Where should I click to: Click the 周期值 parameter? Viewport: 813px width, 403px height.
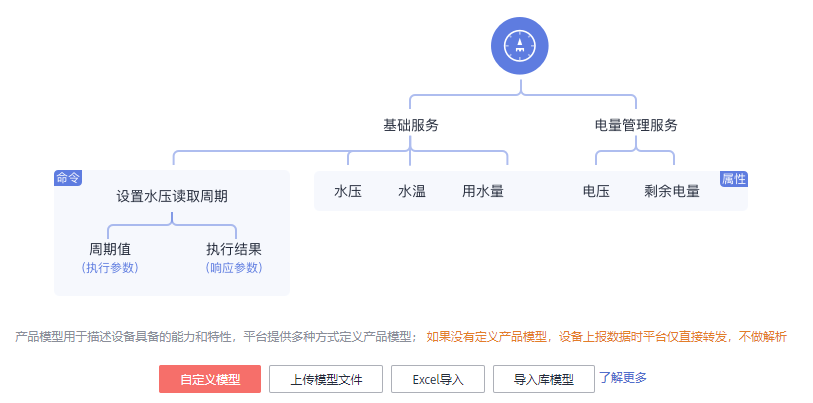[x=110, y=249]
